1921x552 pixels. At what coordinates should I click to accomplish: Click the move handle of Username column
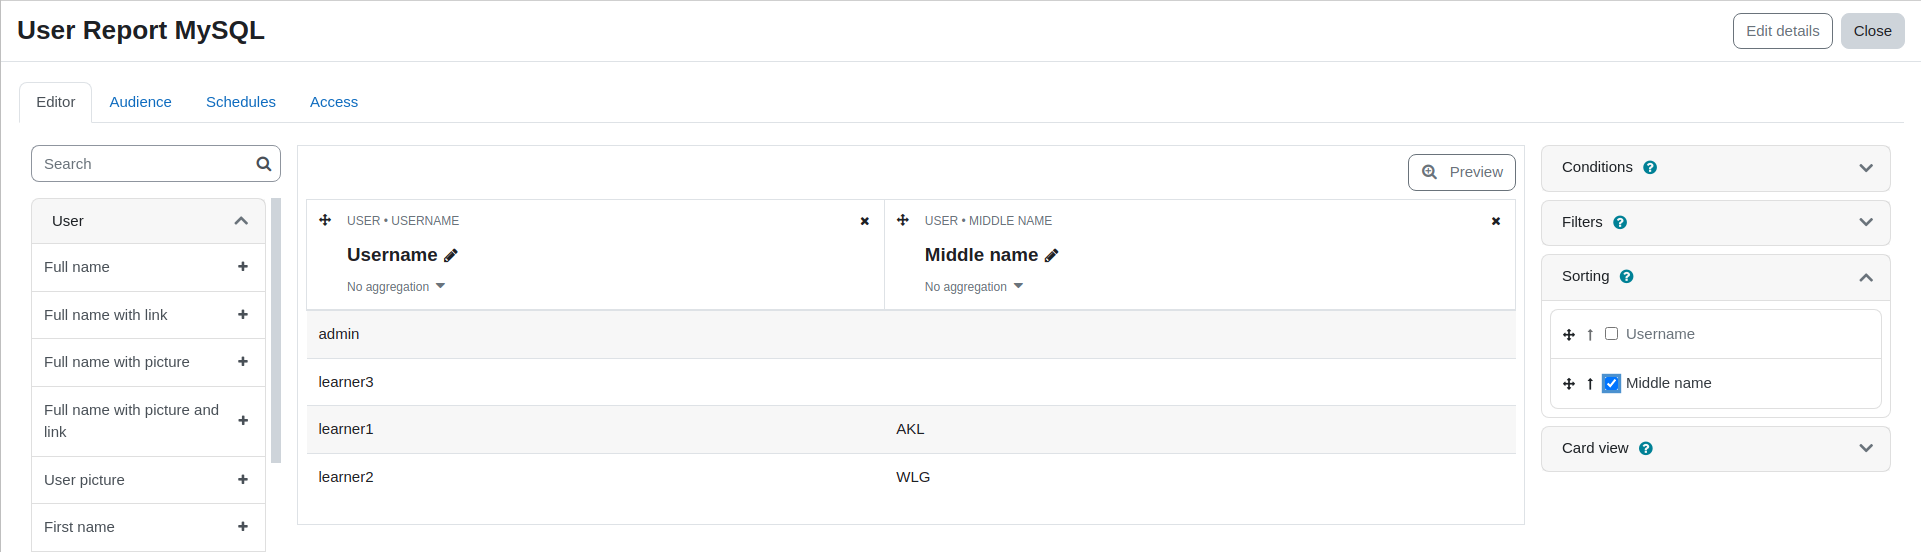pos(325,220)
